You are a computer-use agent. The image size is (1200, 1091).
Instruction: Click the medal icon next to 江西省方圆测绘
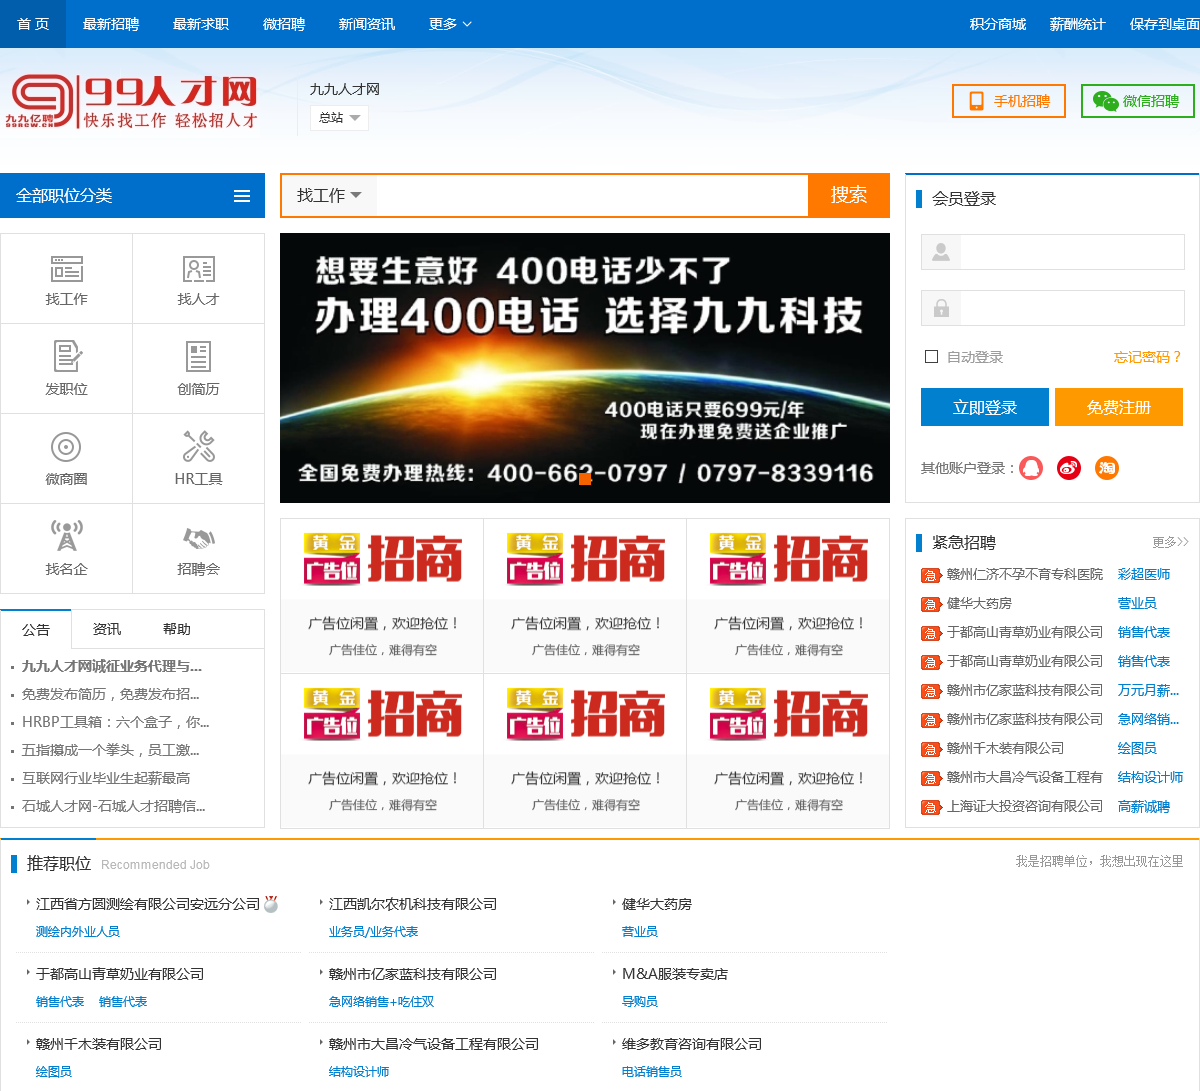[x=271, y=904]
